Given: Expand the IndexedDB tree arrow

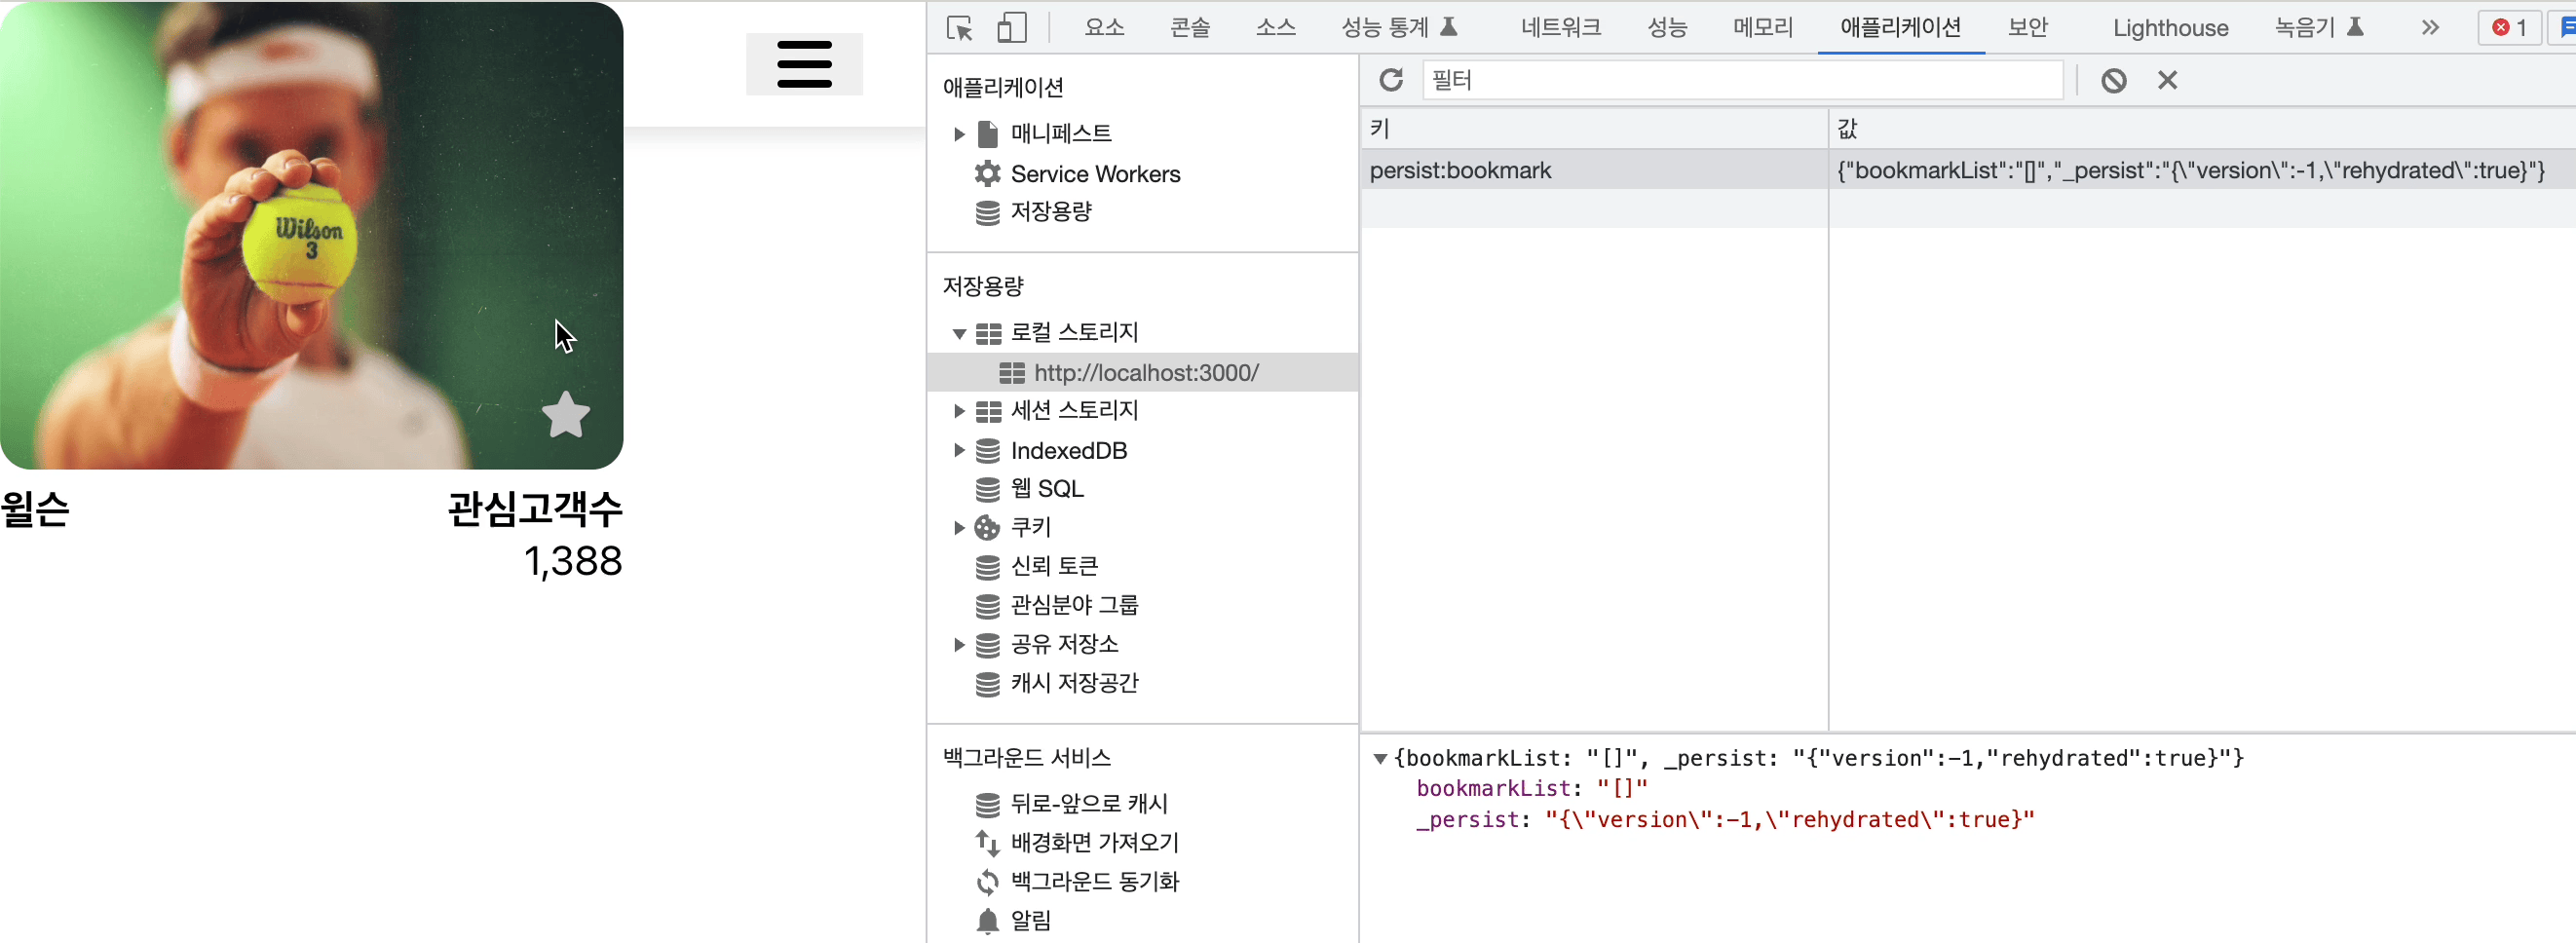Looking at the screenshot, I should (958, 451).
